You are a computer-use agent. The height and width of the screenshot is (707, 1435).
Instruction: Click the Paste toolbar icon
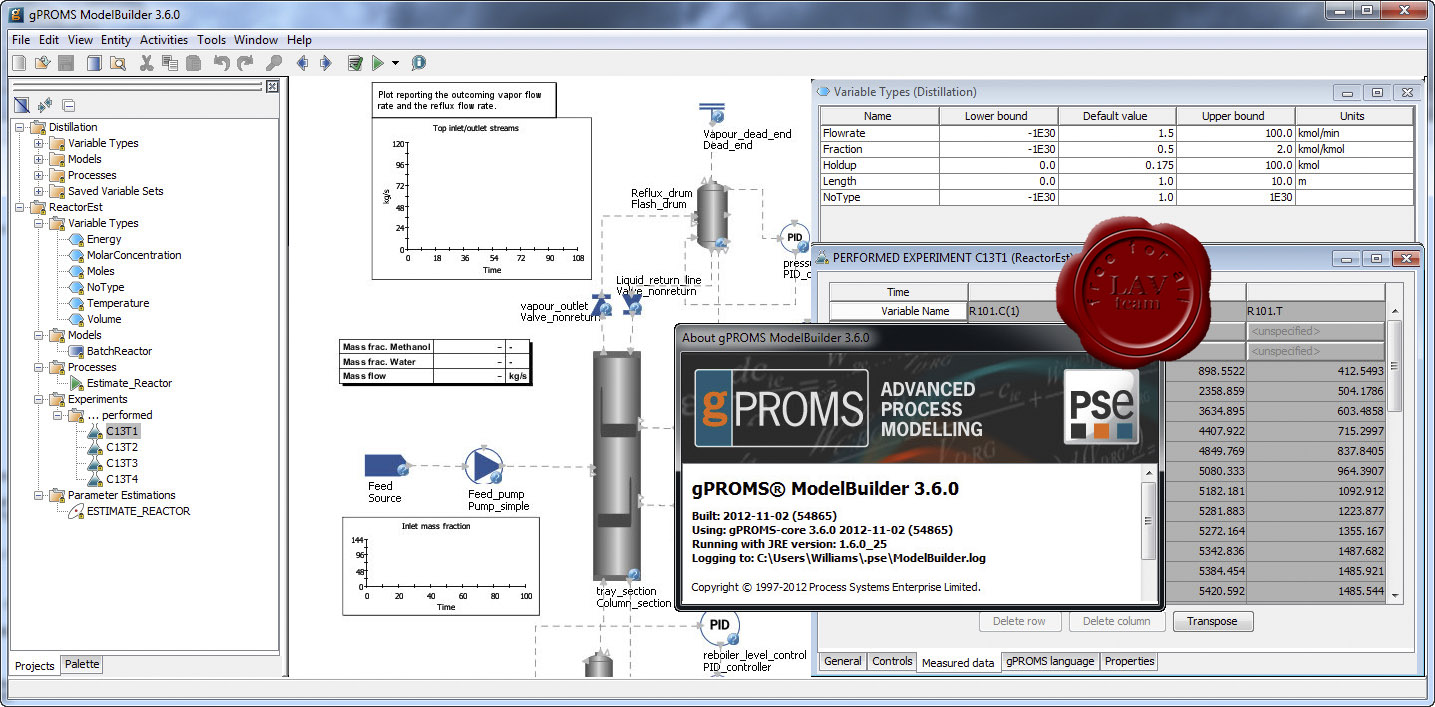194,63
